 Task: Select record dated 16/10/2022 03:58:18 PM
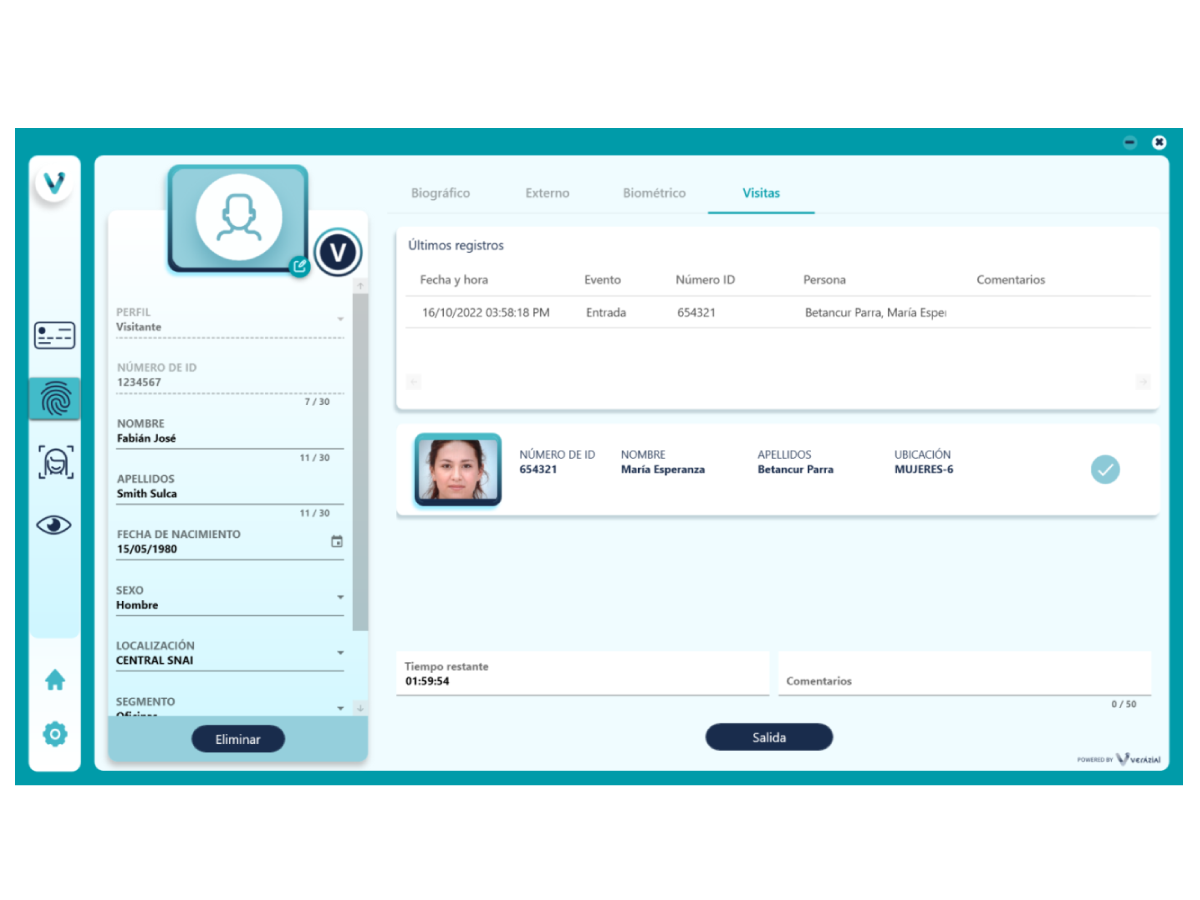[486, 313]
